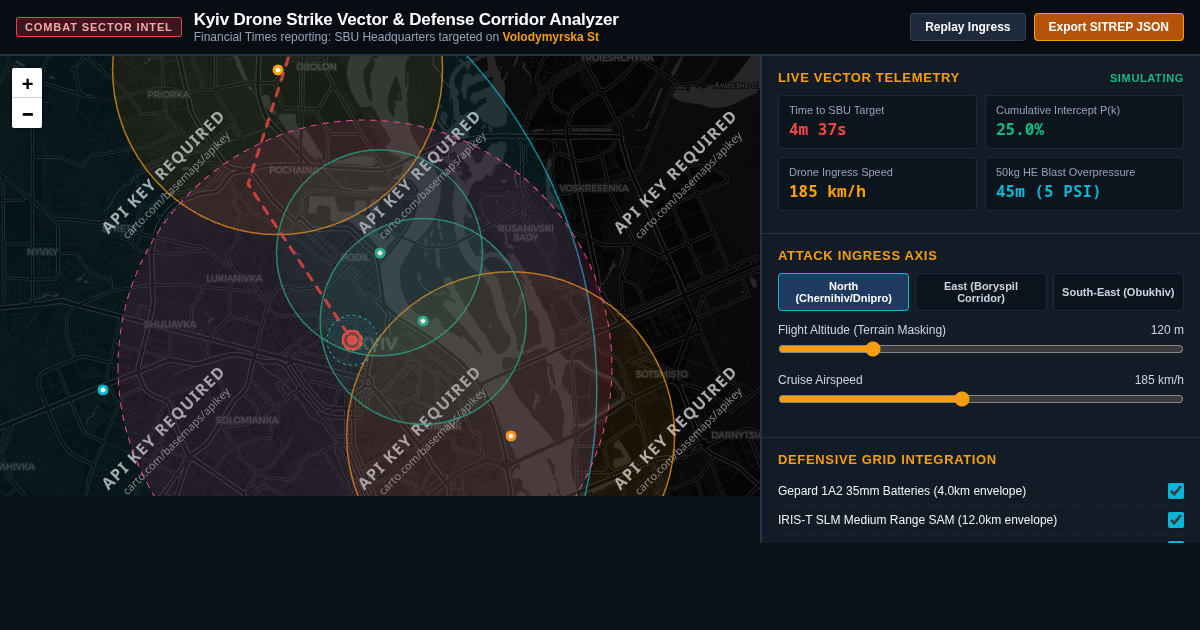The height and width of the screenshot is (630, 1200).
Task: Select the orange marker near the river's south
Action: pyautogui.click(x=511, y=436)
